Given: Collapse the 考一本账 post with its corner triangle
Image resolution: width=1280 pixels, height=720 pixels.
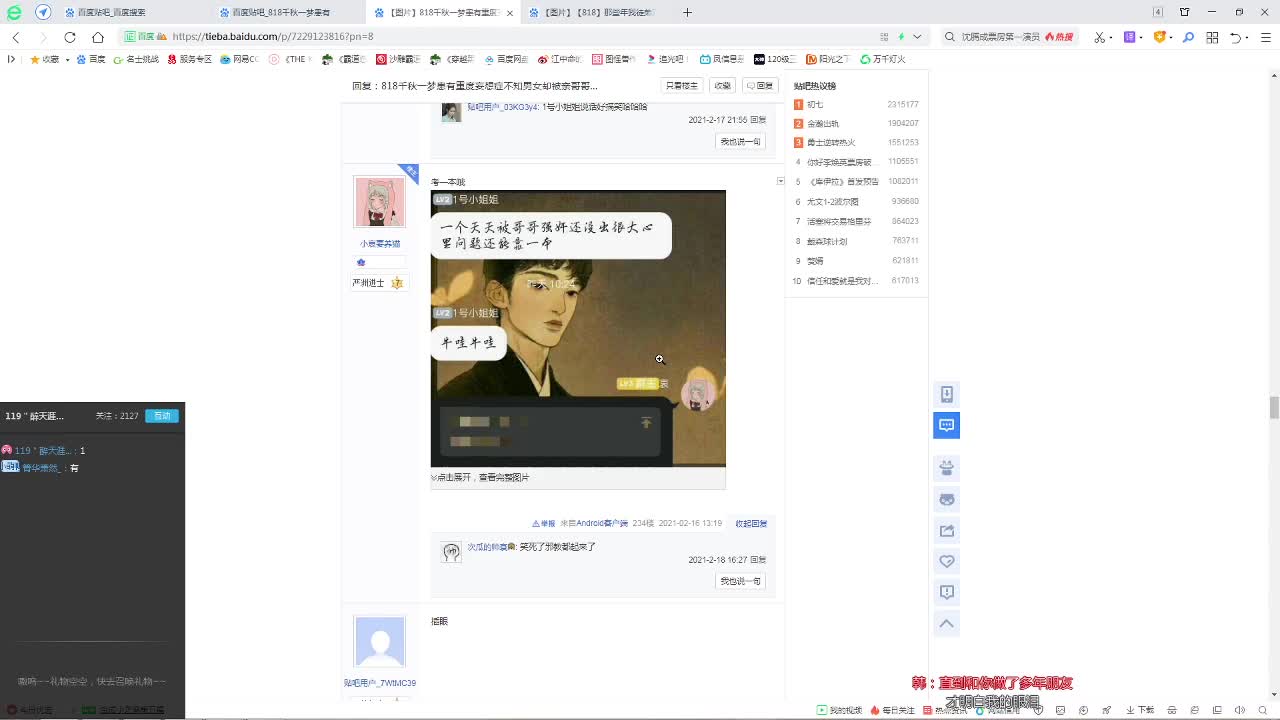Looking at the screenshot, I should (x=780, y=181).
